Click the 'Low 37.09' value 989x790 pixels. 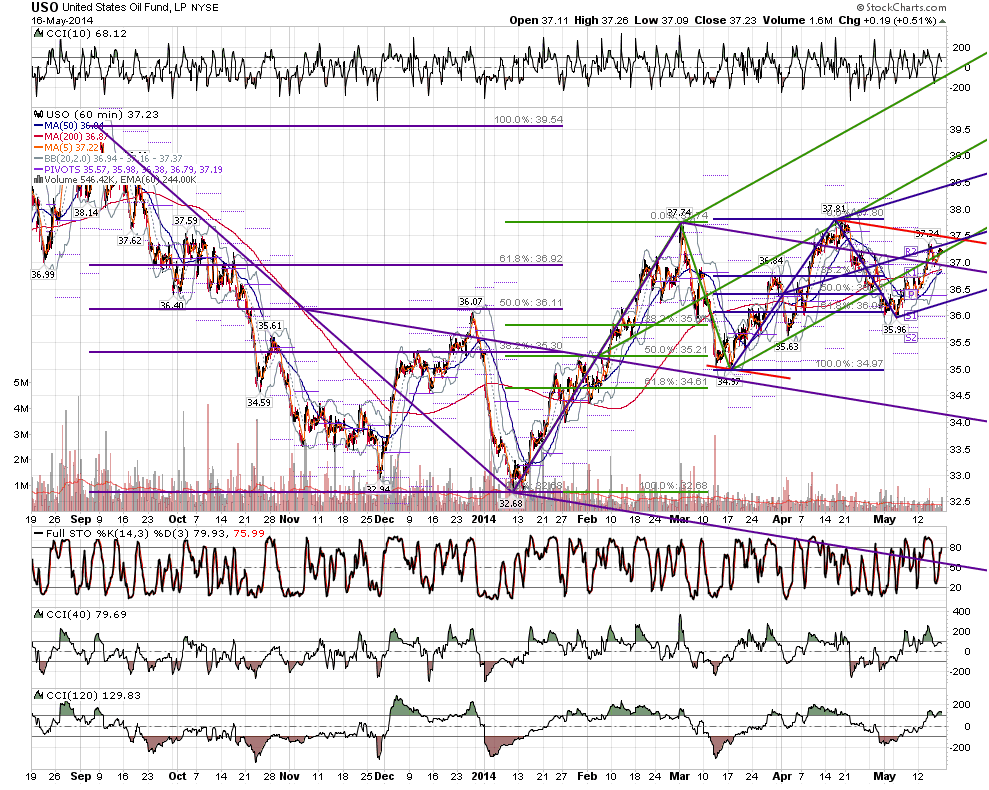(x=661, y=20)
